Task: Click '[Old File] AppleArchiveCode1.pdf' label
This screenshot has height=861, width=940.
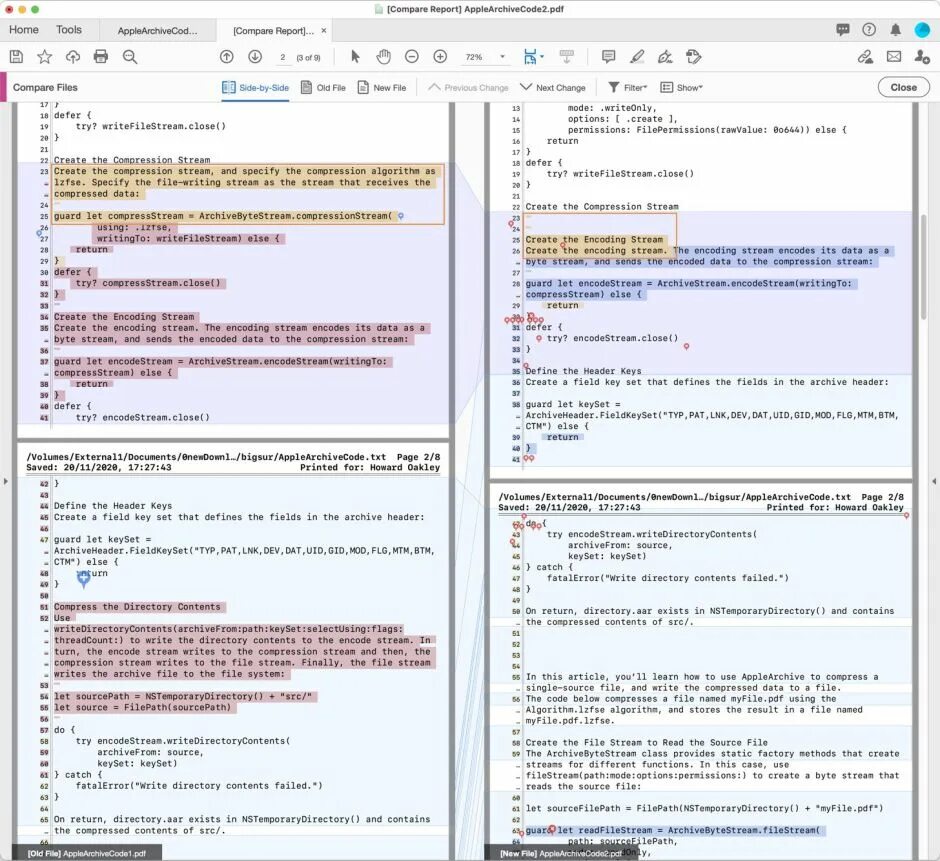Action: pos(87,853)
